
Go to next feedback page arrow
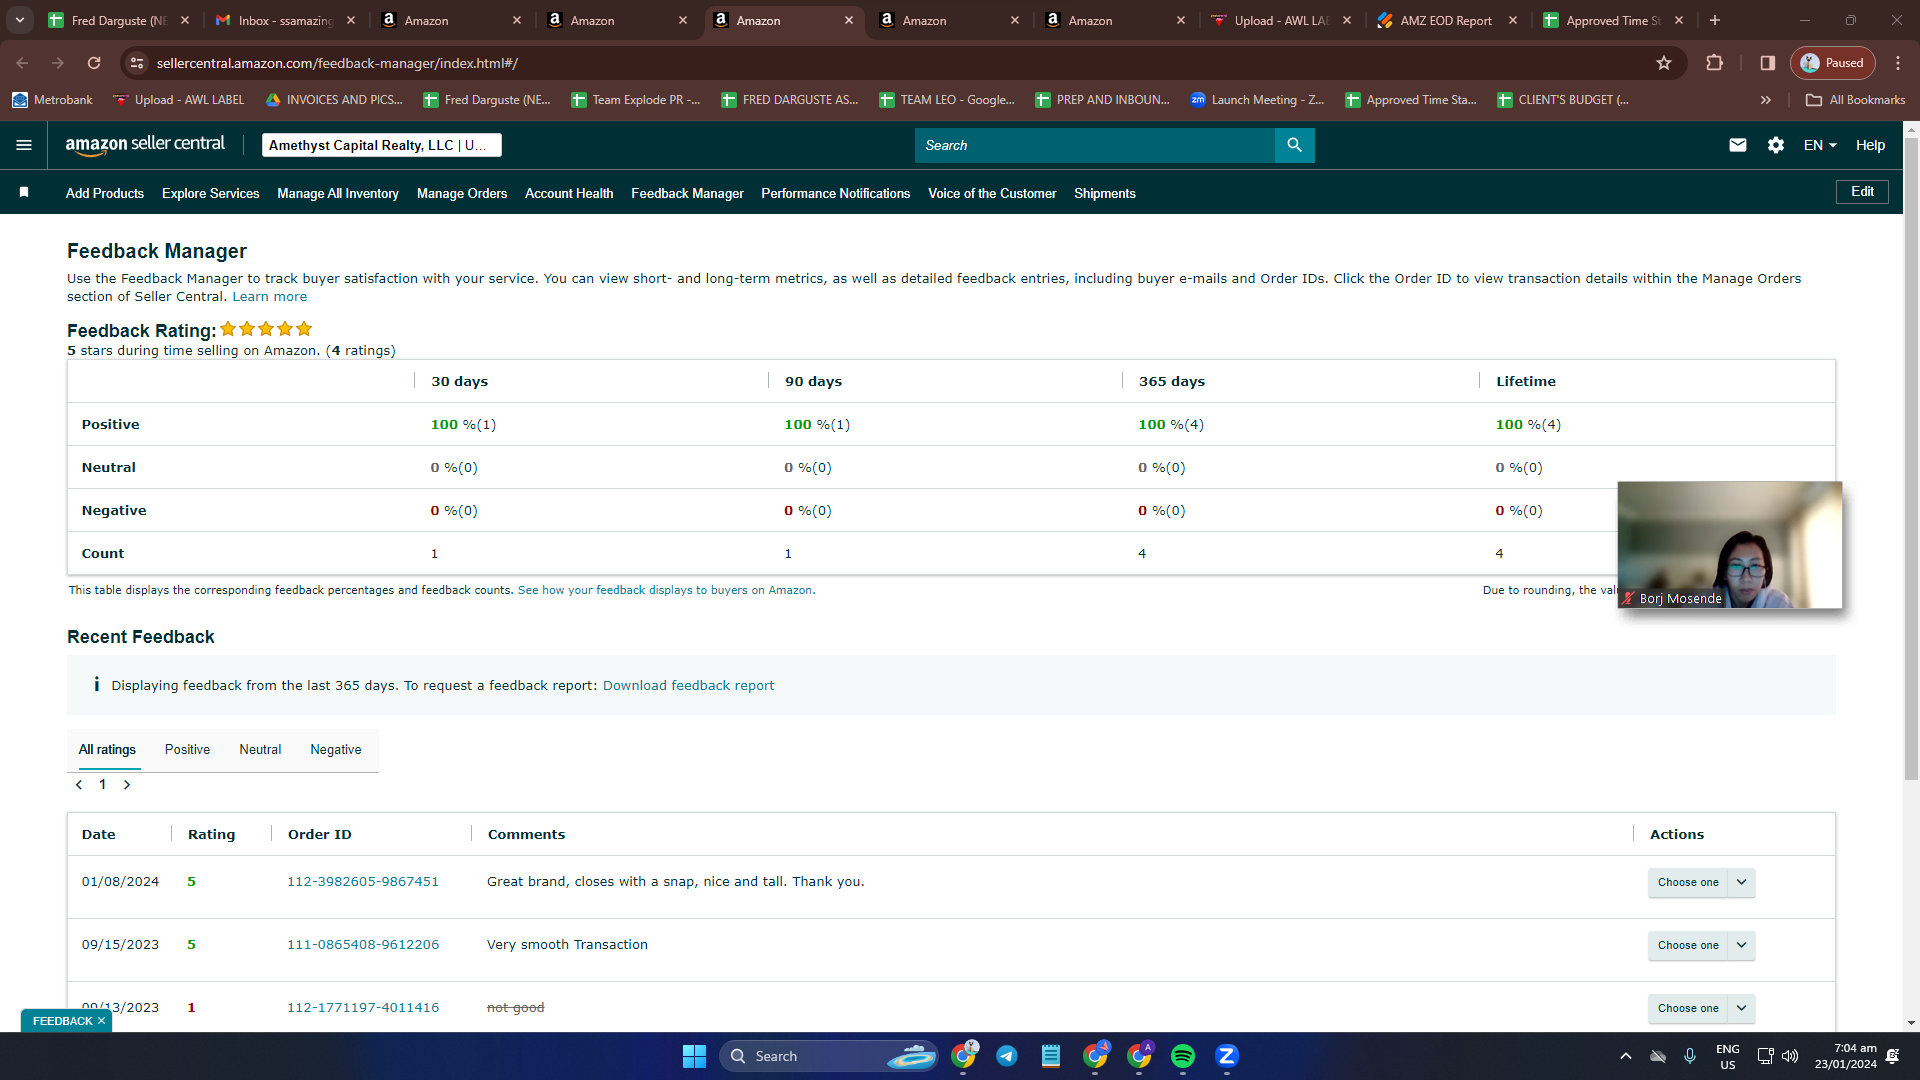(127, 785)
